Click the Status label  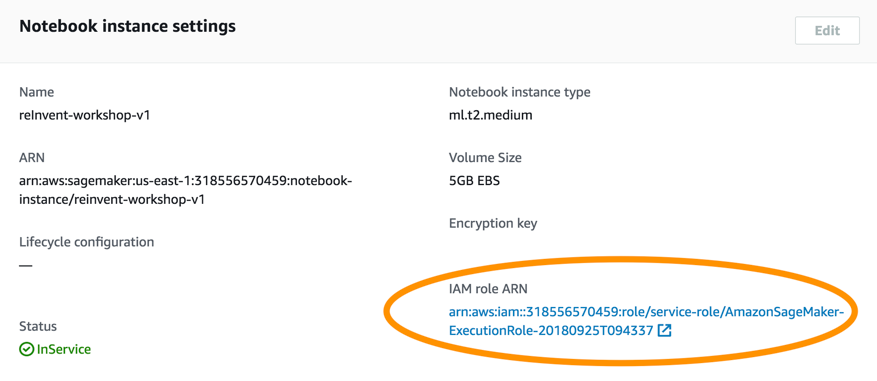click(x=38, y=326)
